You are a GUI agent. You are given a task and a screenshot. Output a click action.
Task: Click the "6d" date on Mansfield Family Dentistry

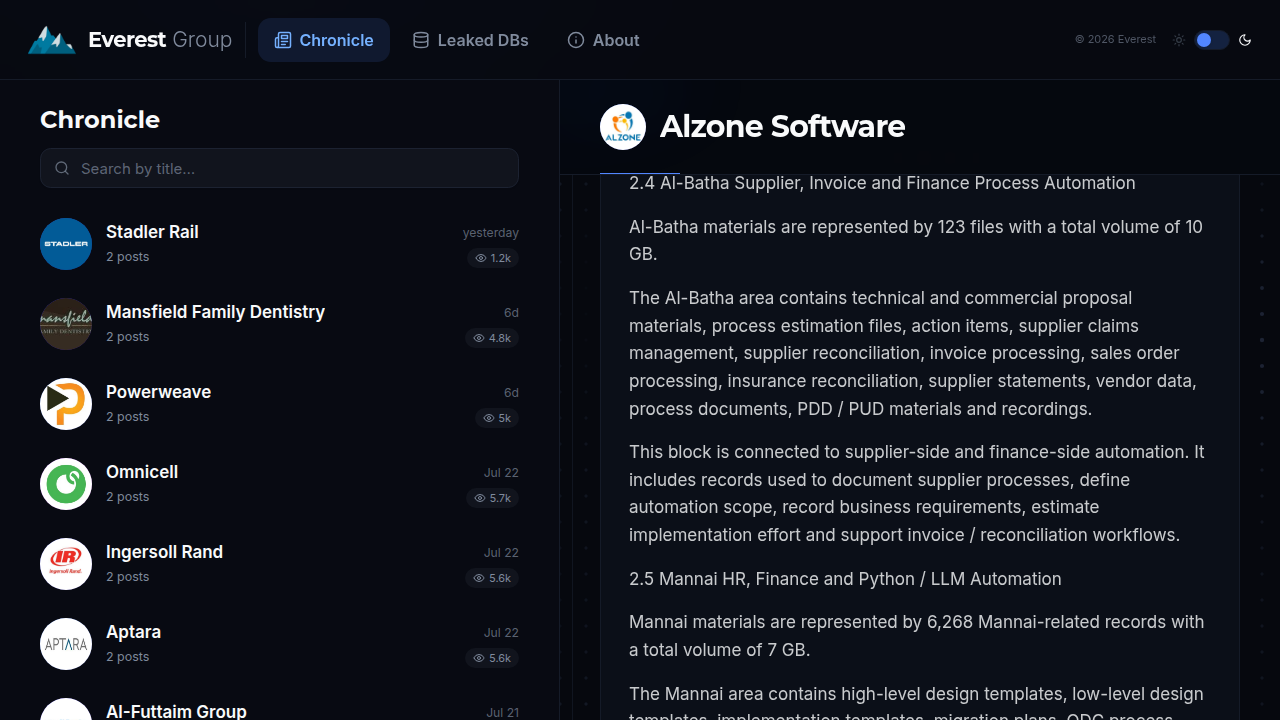511,313
